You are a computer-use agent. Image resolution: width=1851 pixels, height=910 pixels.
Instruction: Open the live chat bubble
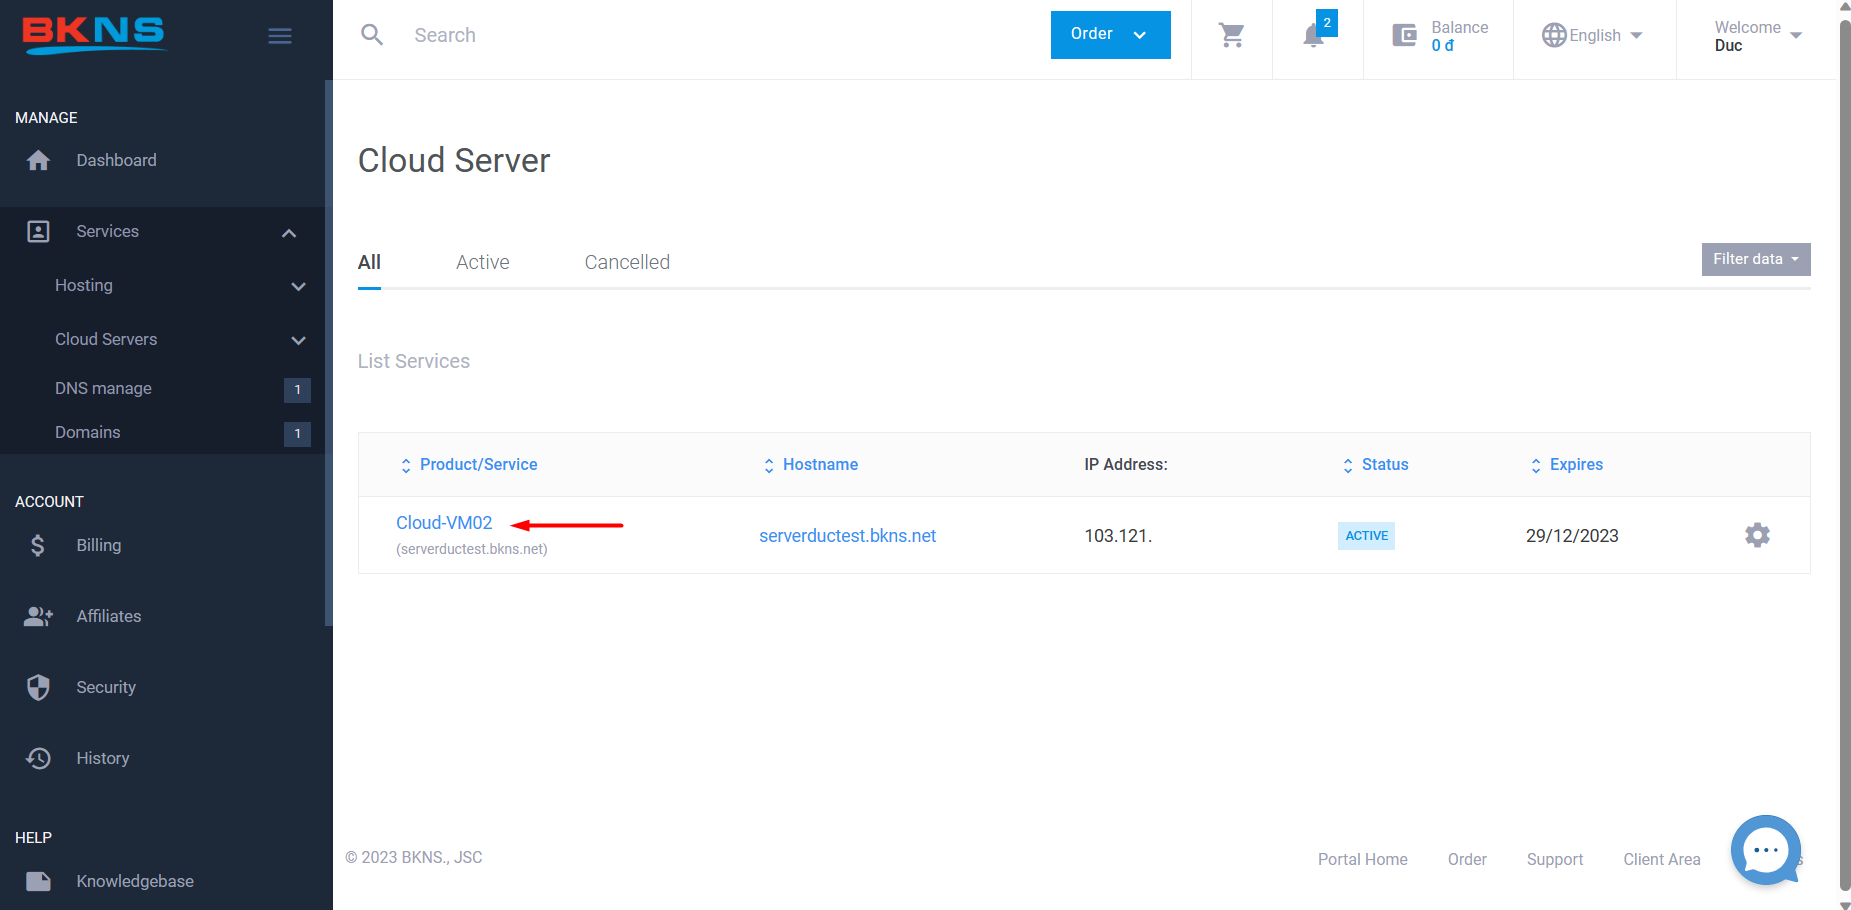pyautogui.click(x=1766, y=850)
